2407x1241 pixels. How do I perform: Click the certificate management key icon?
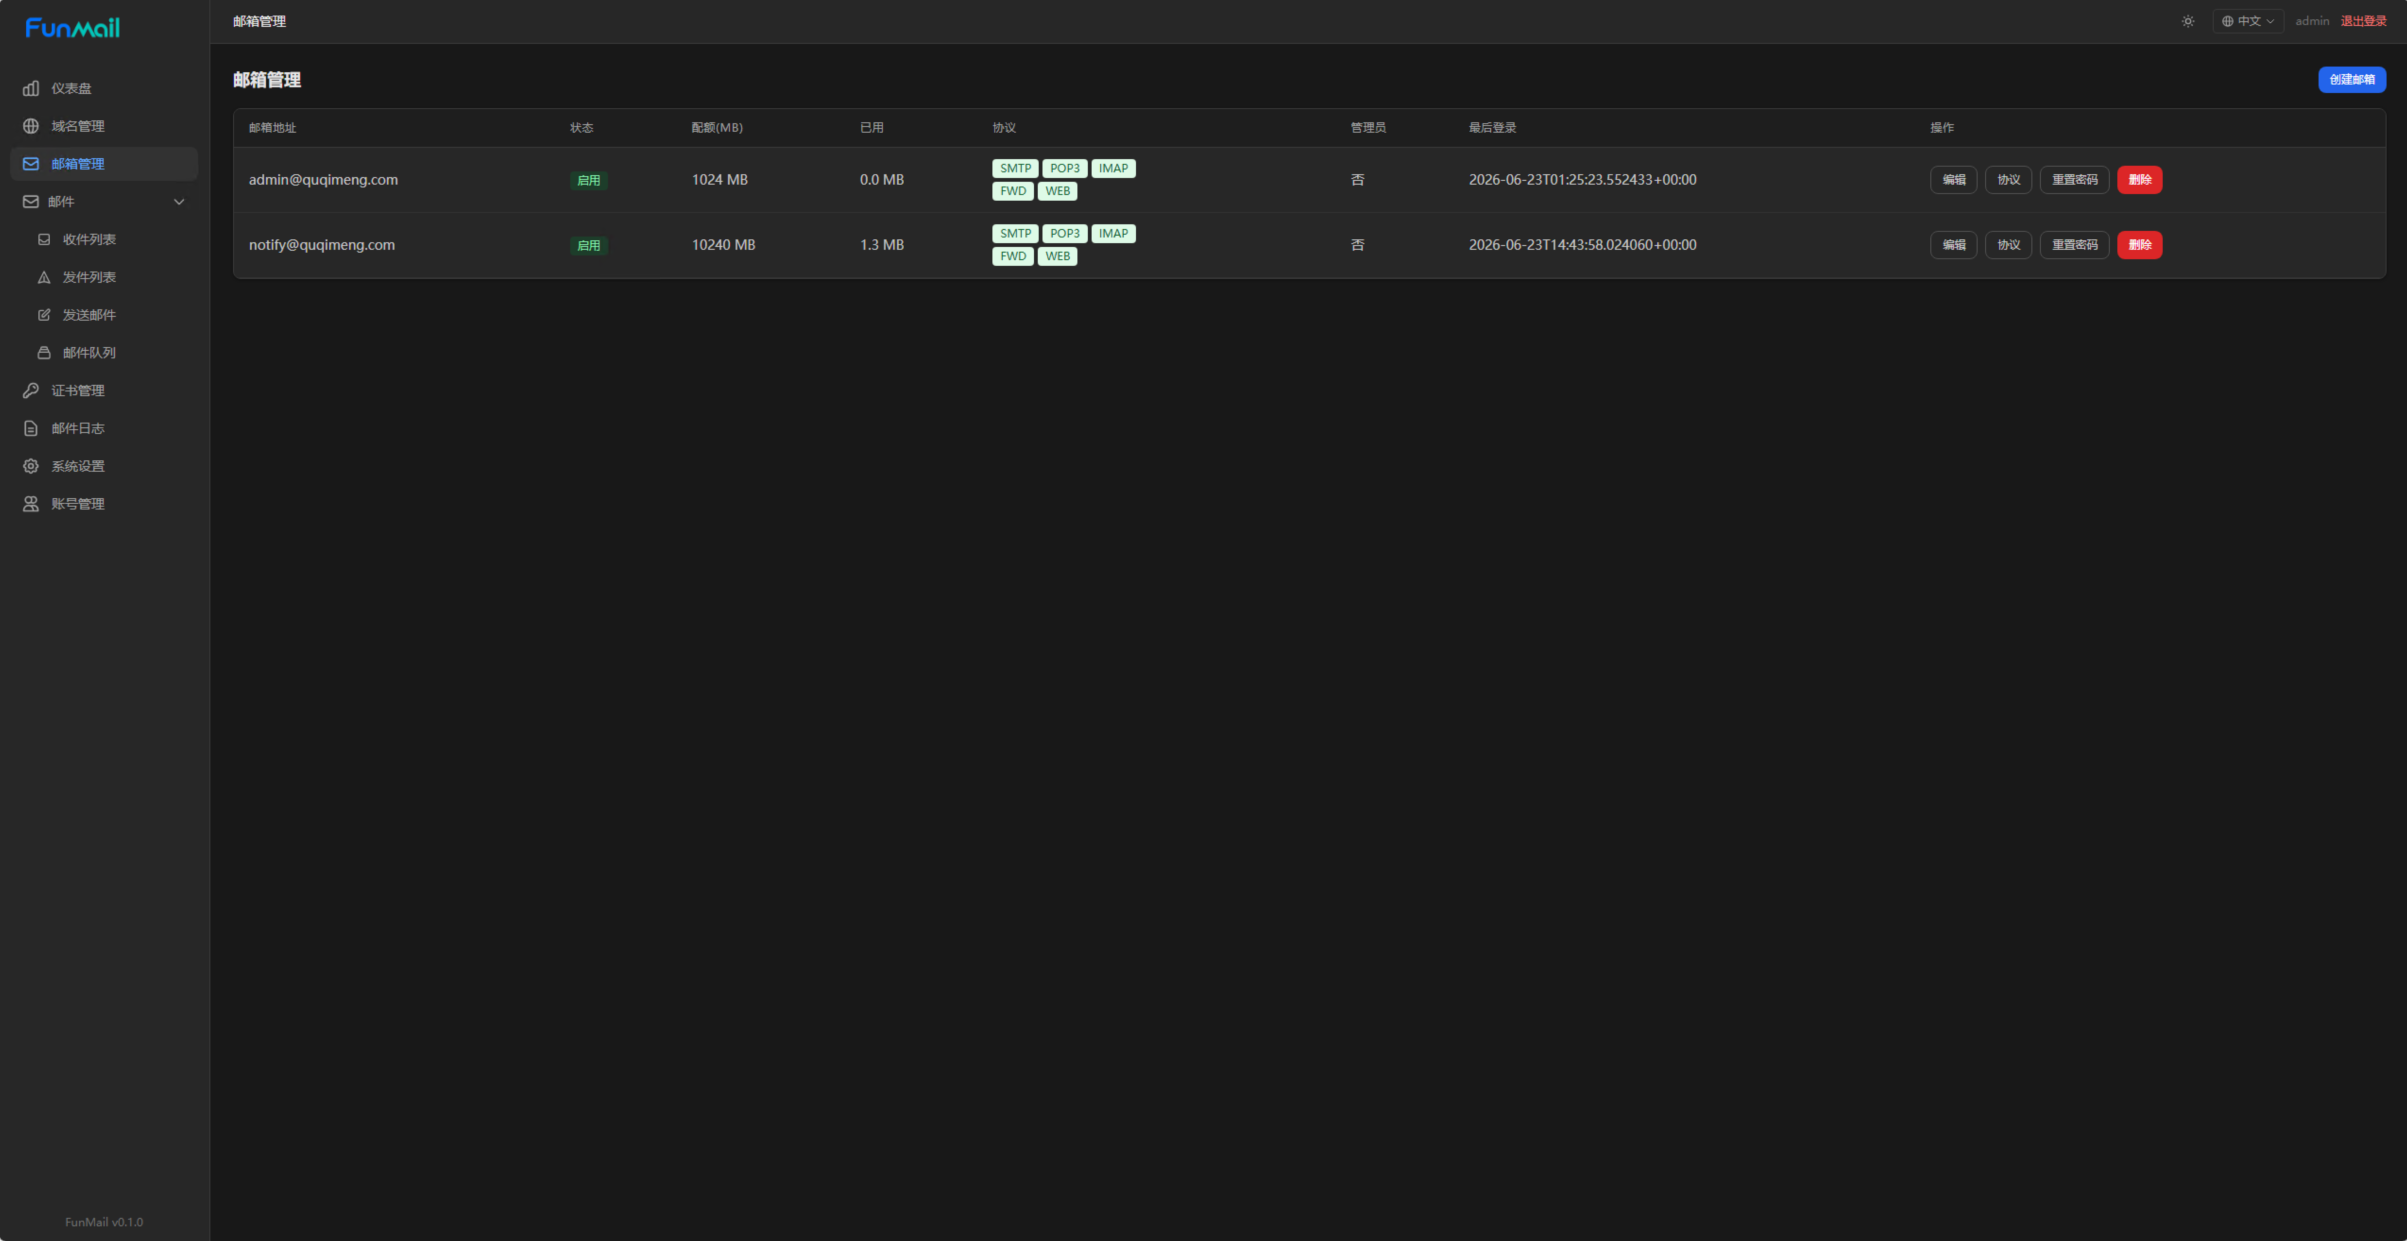pos(31,391)
